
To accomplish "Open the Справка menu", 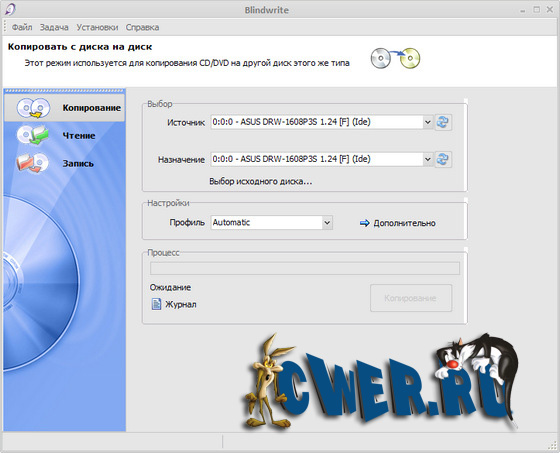I will point(142,27).
